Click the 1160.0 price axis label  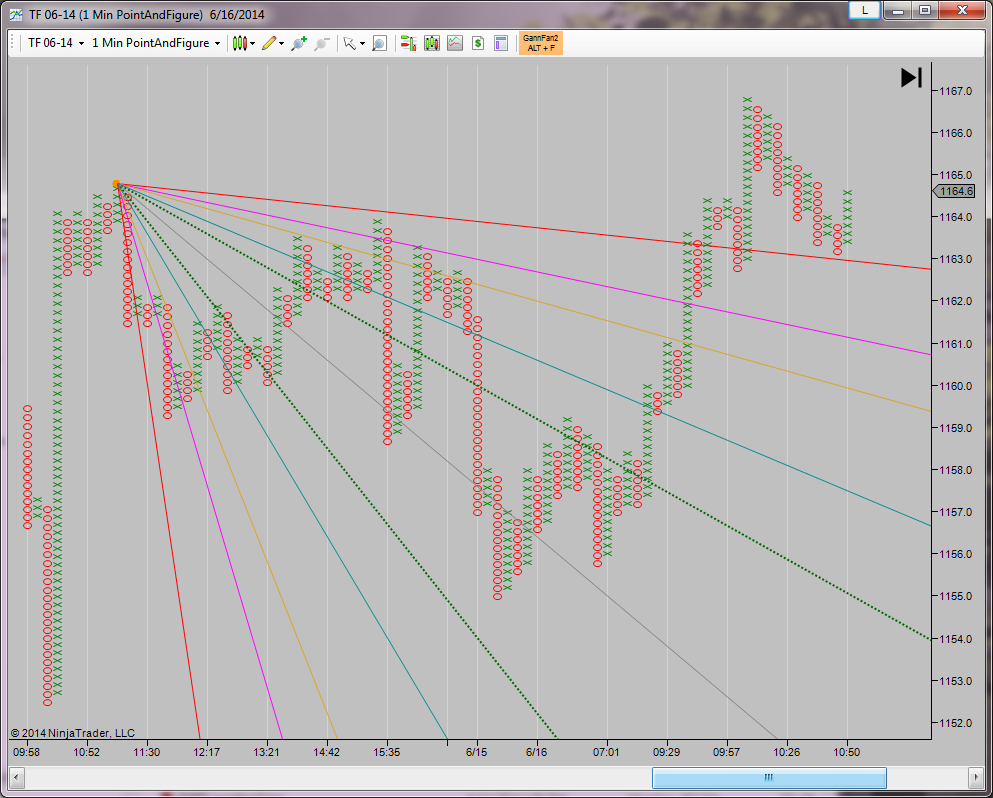(x=956, y=386)
